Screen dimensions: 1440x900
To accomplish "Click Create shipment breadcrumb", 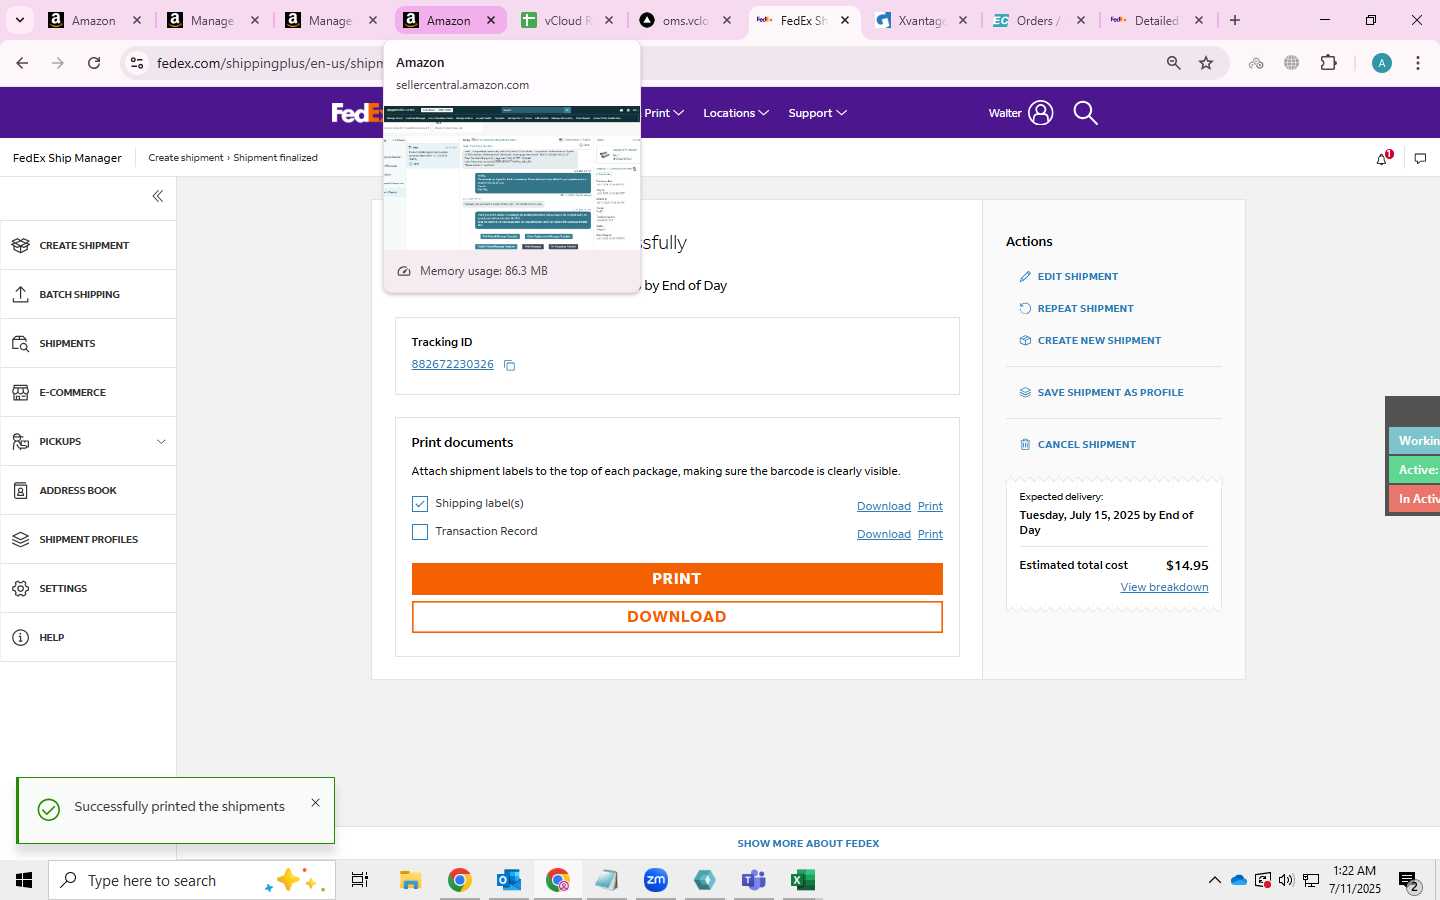I will point(186,158).
